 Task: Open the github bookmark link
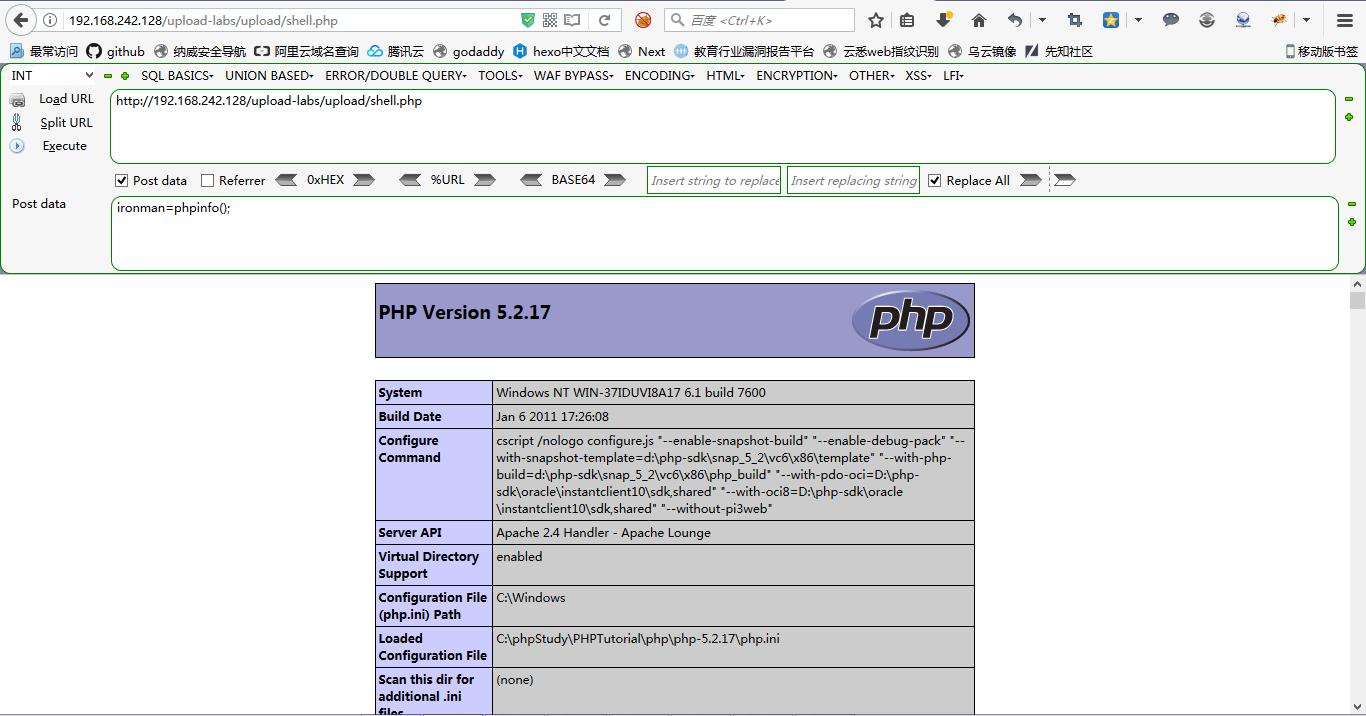(x=116, y=51)
